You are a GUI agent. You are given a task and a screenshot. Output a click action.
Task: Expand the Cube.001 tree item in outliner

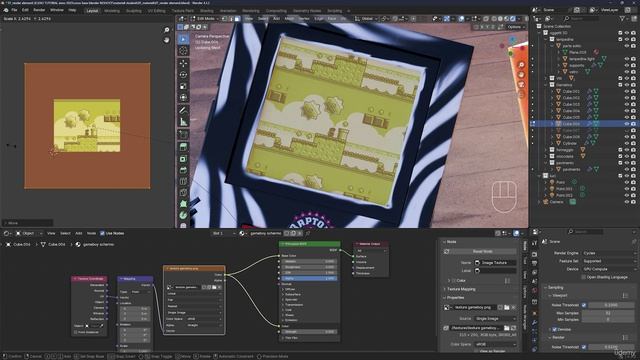tap(553, 91)
